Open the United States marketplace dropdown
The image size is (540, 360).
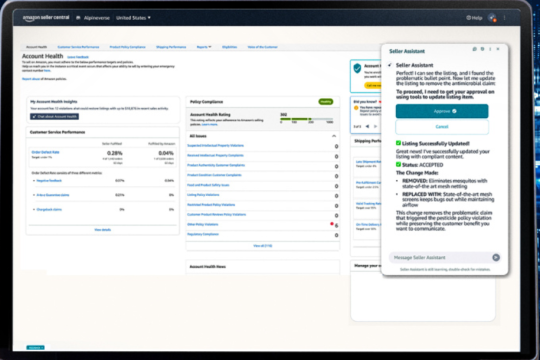133,18
